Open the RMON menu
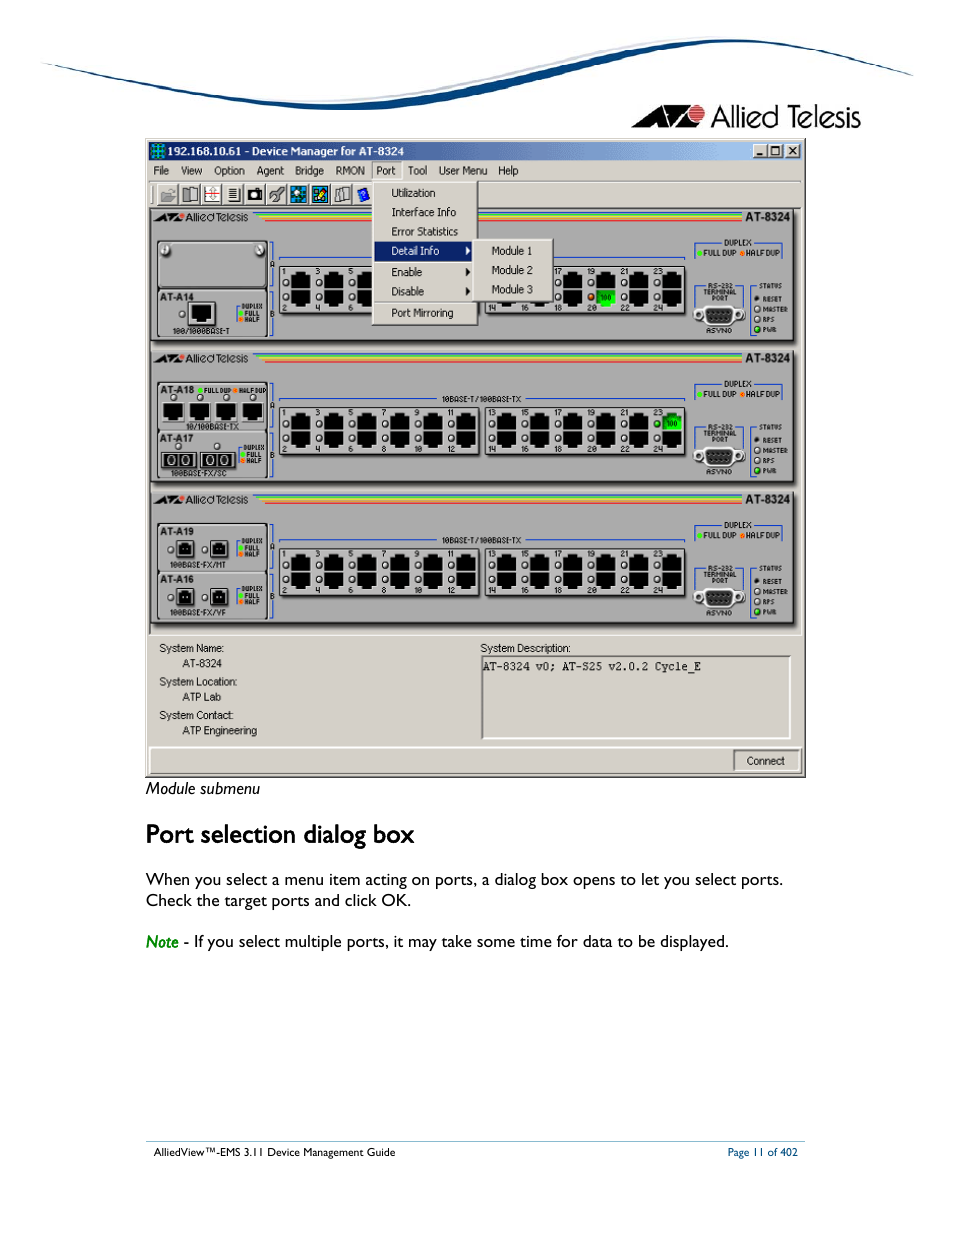This screenshot has width=954, height=1235. 350,171
